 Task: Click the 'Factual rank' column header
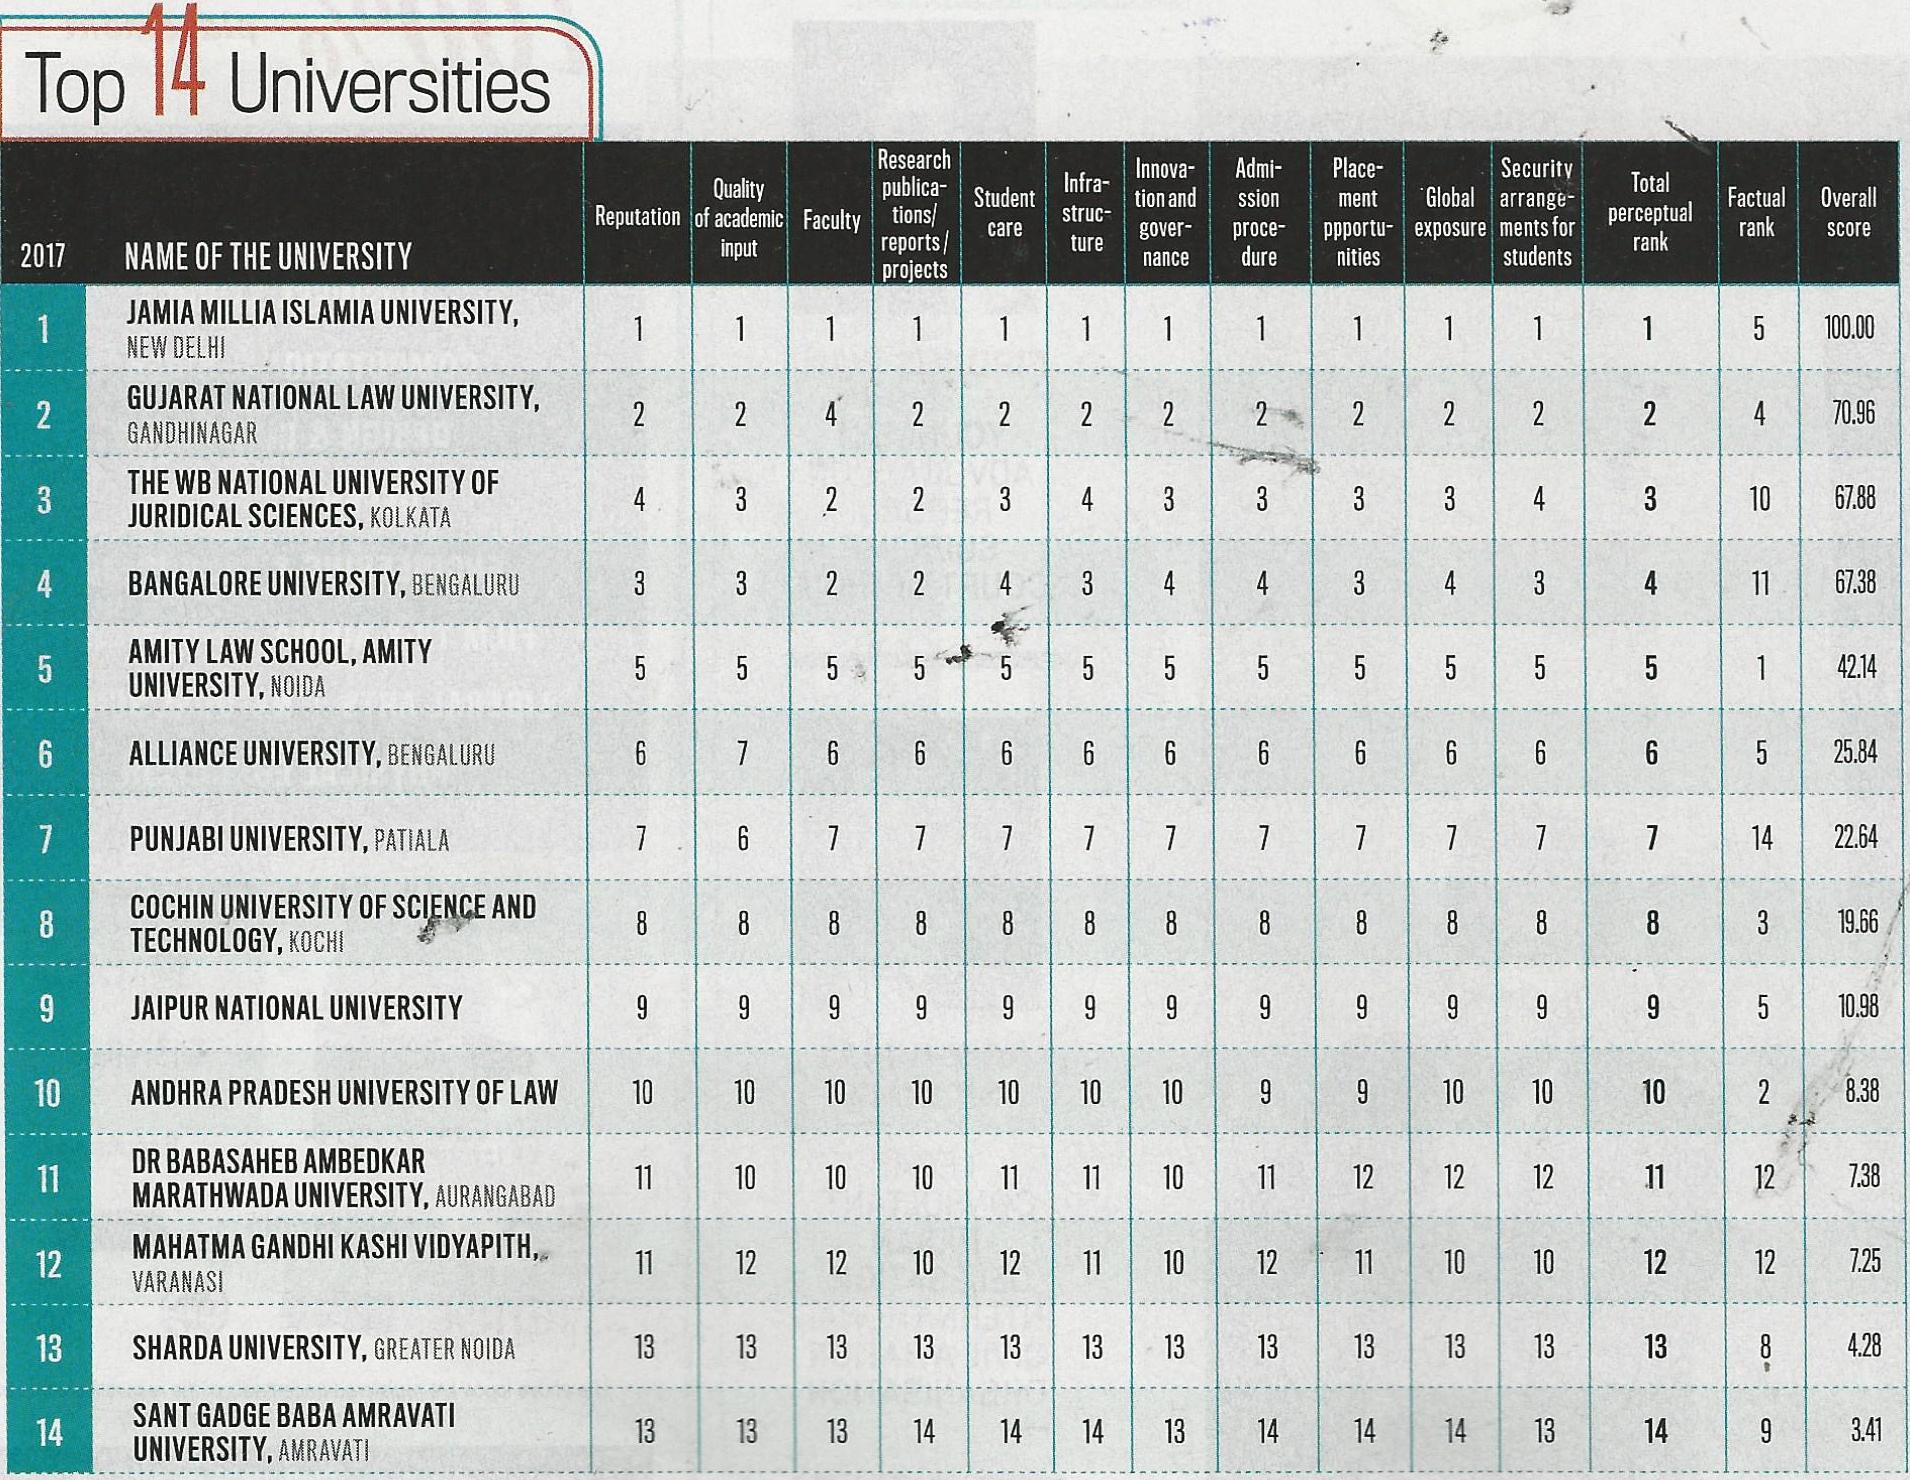click(1756, 213)
